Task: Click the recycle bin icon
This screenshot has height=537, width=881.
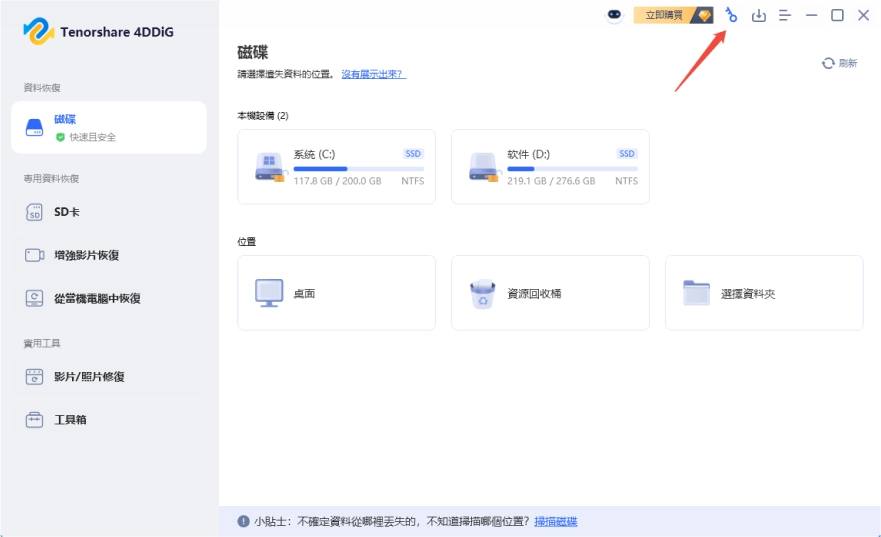Action: (483, 294)
